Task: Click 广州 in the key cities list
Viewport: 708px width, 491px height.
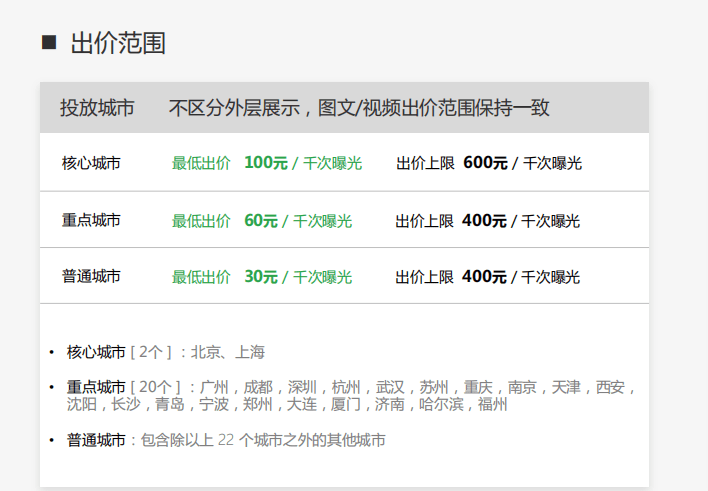Action: click(x=215, y=387)
